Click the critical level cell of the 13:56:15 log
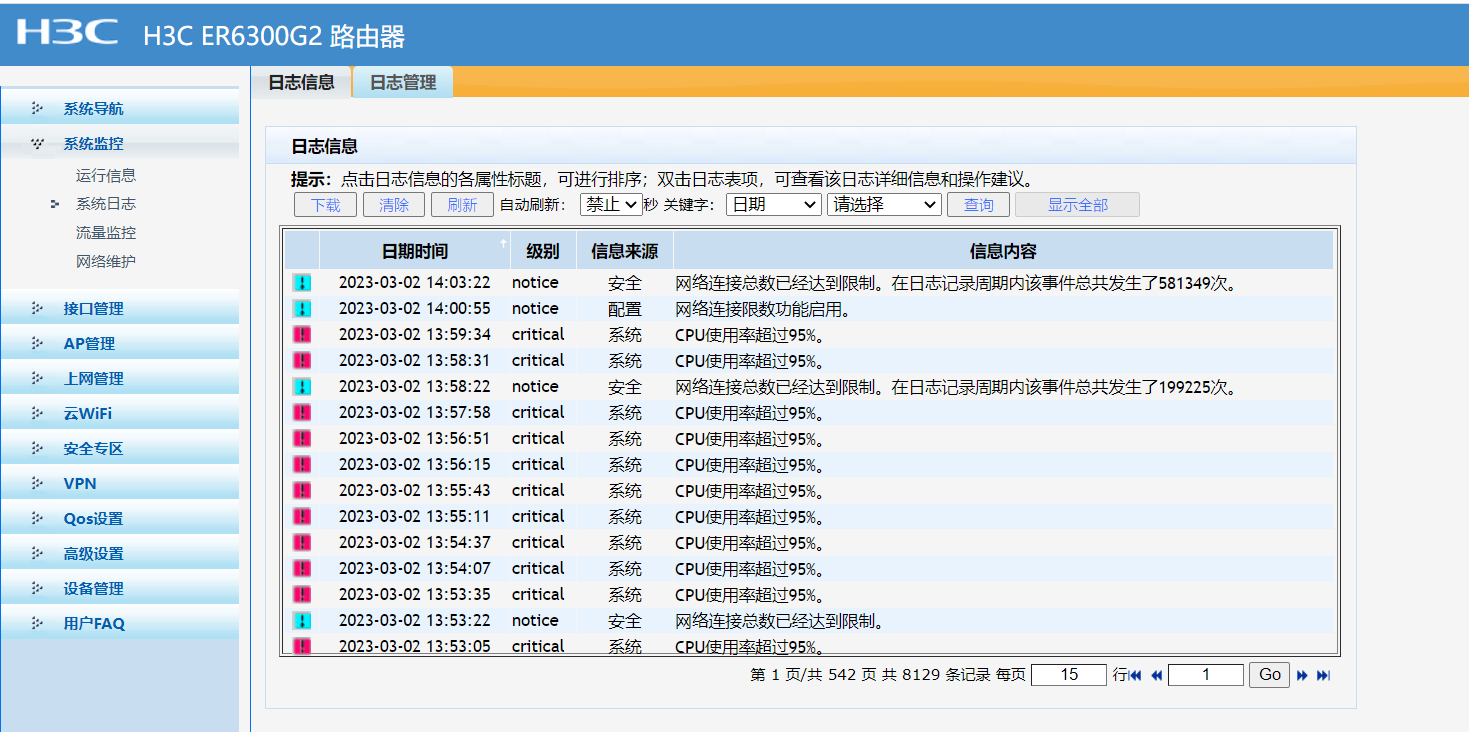The width and height of the screenshot is (1469, 732). 538,465
